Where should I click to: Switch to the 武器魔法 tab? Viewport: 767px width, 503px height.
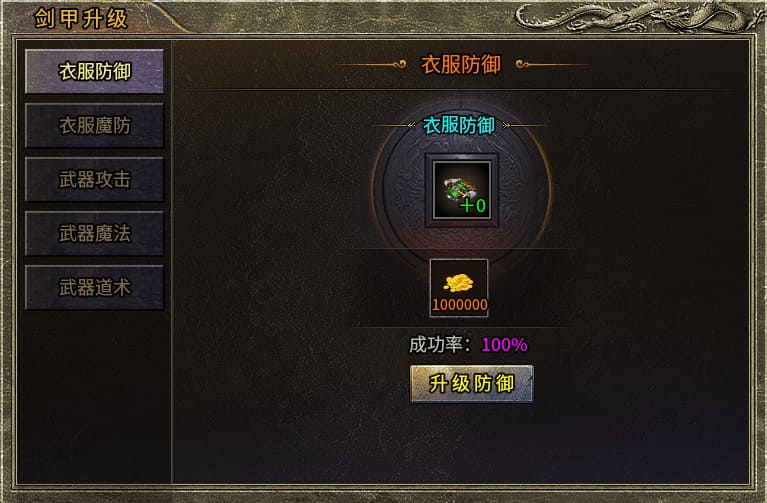[x=94, y=233]
